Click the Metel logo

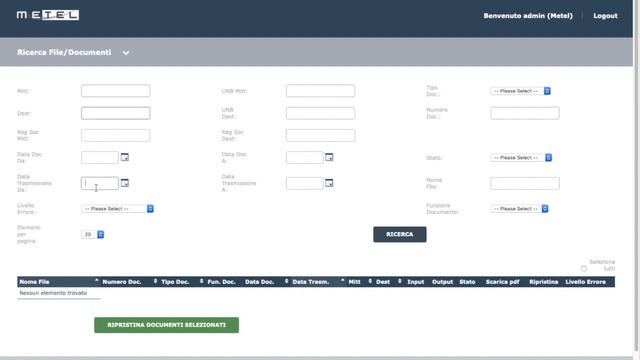coord(48,15)
